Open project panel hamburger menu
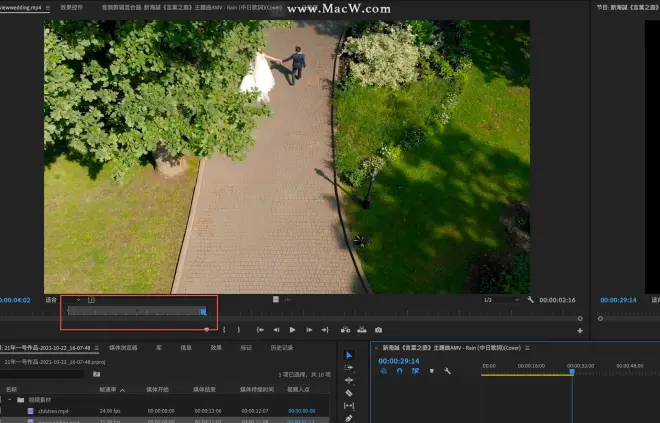The image size is (660, 423). (x=96, y=348)
